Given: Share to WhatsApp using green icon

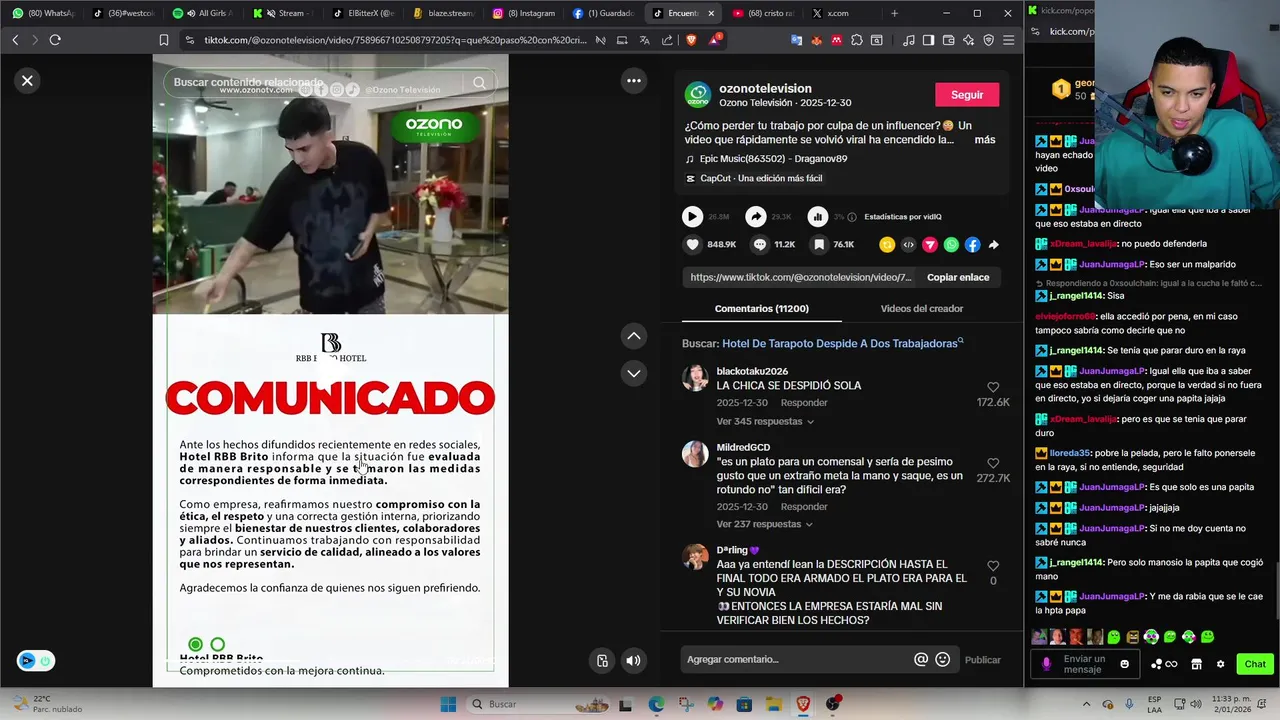Looking at the screenshot, I should click(951, 244).
